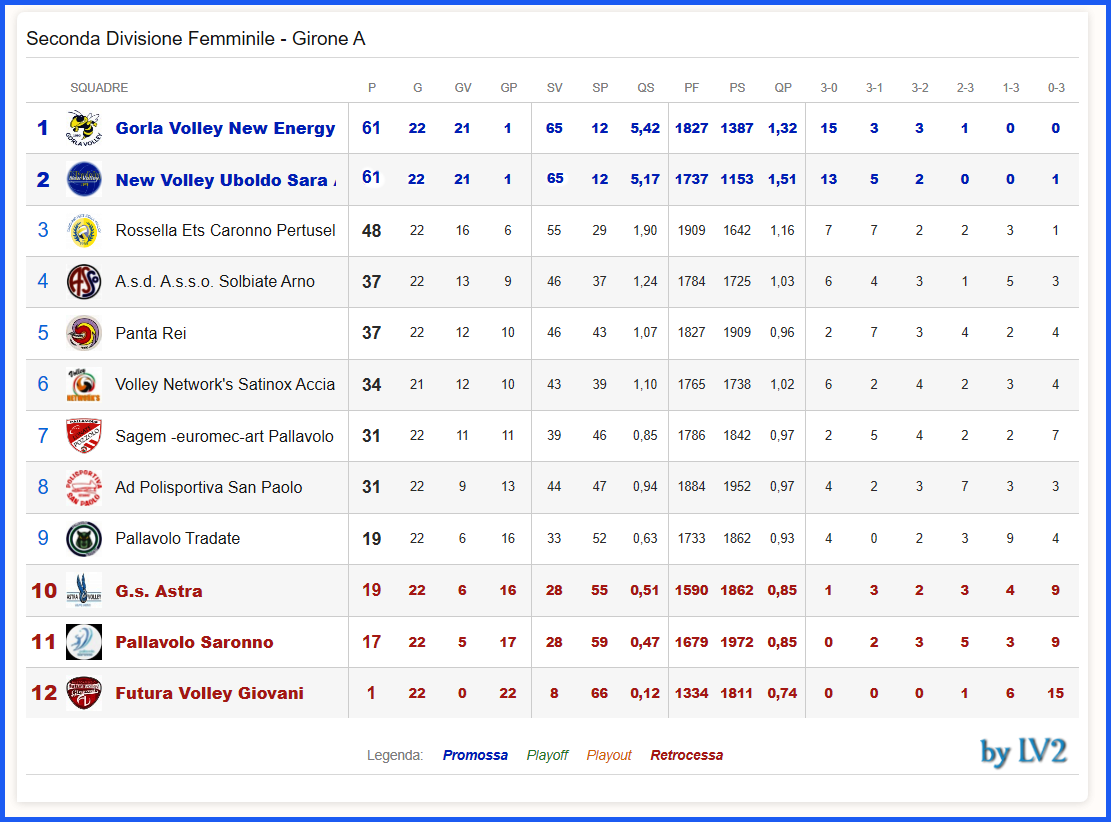Viewport: 1111px width, 822px height.
Task: Click Gorla Volley's 5,42 QS value
Action: 645,128
